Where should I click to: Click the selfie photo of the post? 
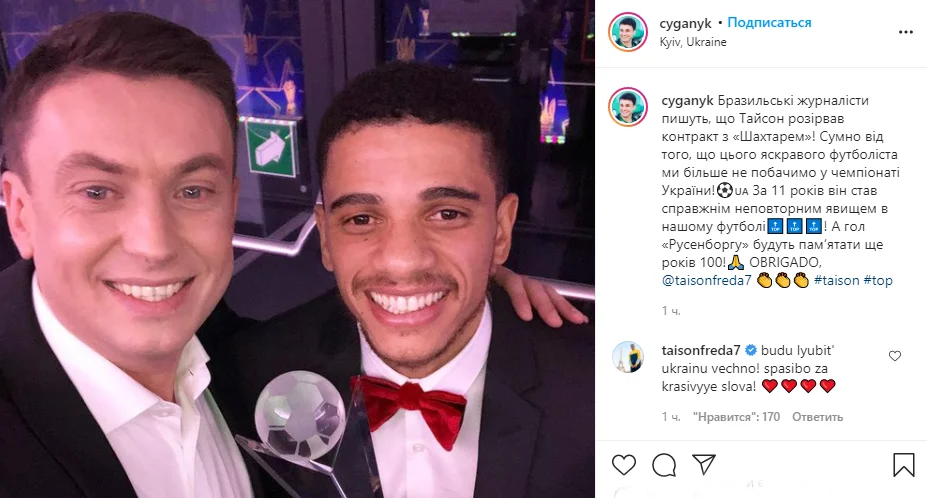(x=298, y=249)
